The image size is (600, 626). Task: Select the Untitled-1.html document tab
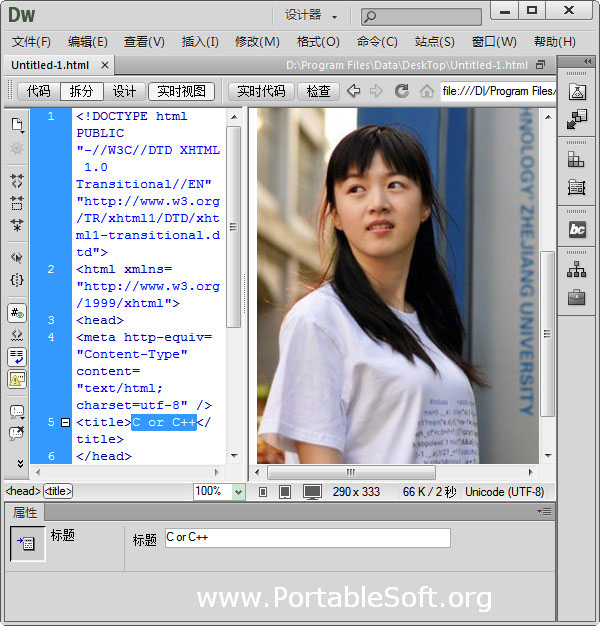[59, 65]
